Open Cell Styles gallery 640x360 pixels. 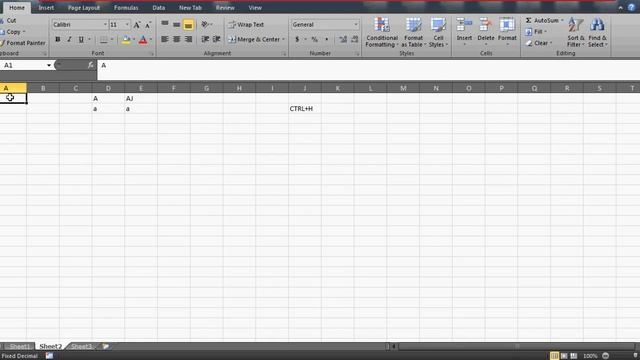pos(438,33)
